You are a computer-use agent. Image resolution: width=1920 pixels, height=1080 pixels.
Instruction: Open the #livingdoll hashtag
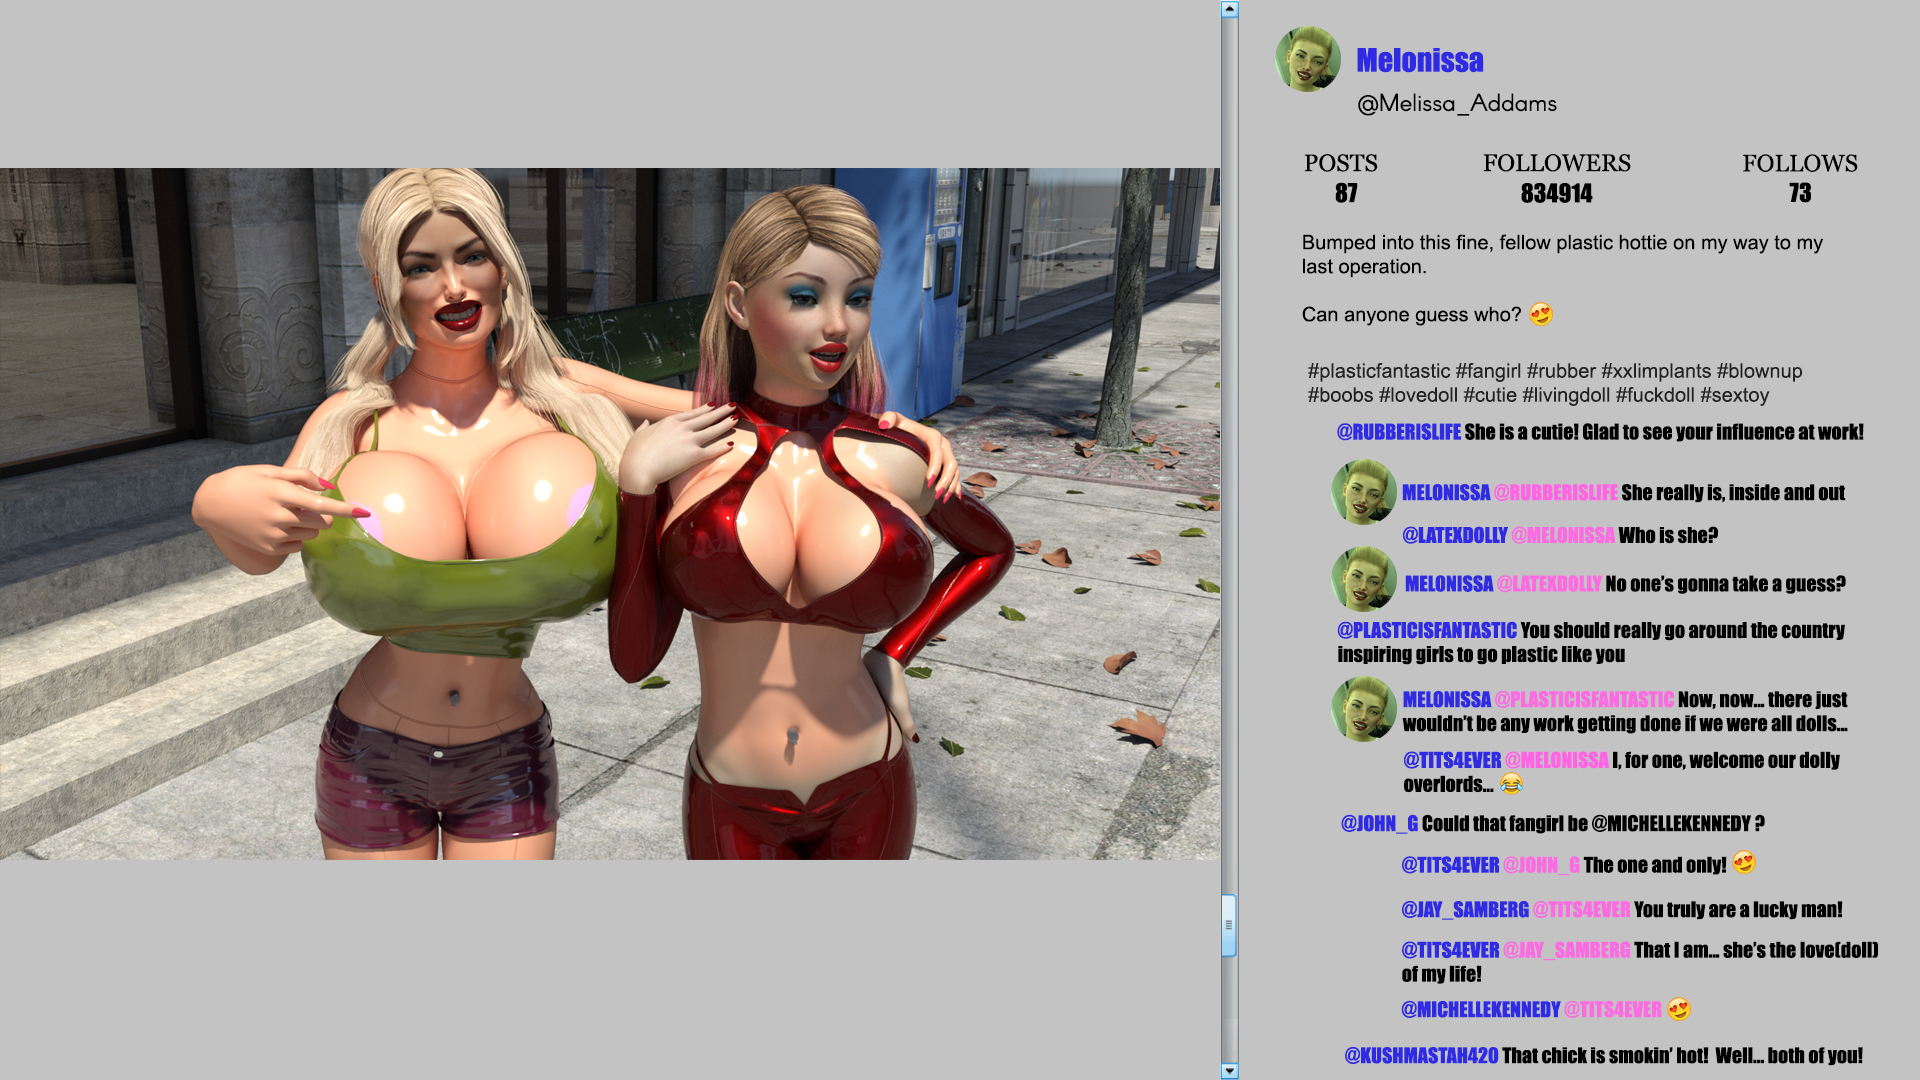(1566, 395)
